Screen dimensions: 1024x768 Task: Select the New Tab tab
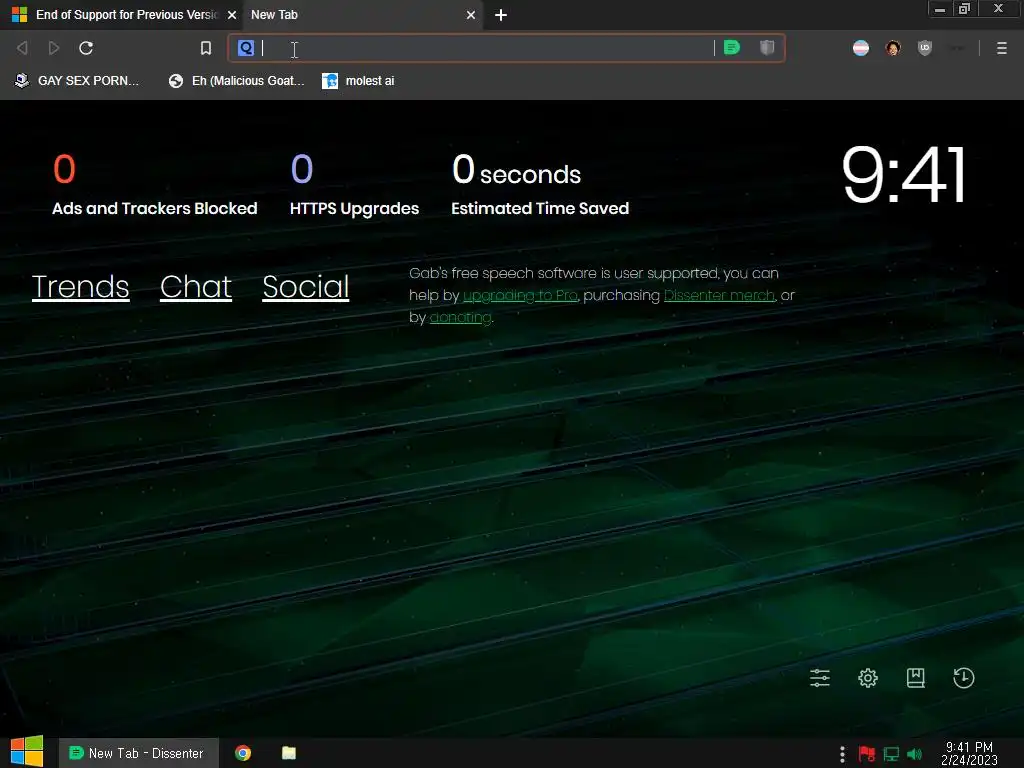pos(362,14)
